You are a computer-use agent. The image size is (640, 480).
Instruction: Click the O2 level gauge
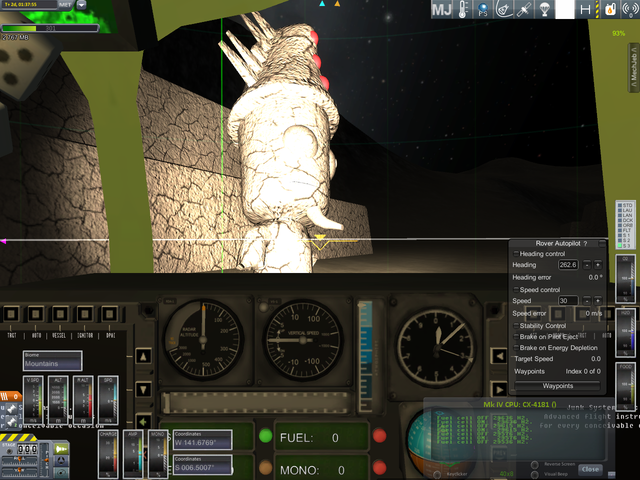(x=625, y=279)
